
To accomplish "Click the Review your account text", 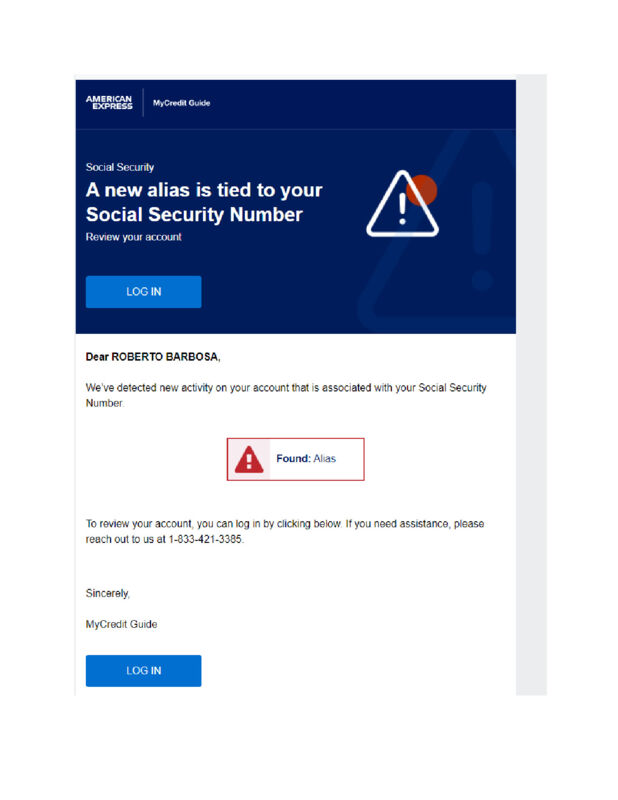I will [133, 237].
